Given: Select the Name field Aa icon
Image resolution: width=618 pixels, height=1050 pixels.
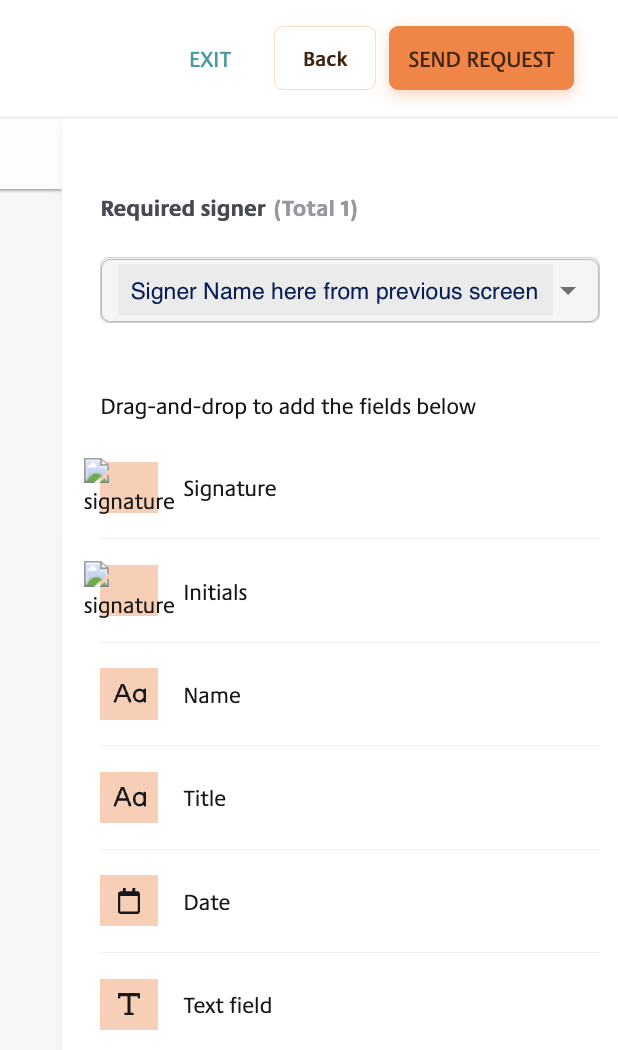Looking at the screenshot, I should (x=129, y=694).
